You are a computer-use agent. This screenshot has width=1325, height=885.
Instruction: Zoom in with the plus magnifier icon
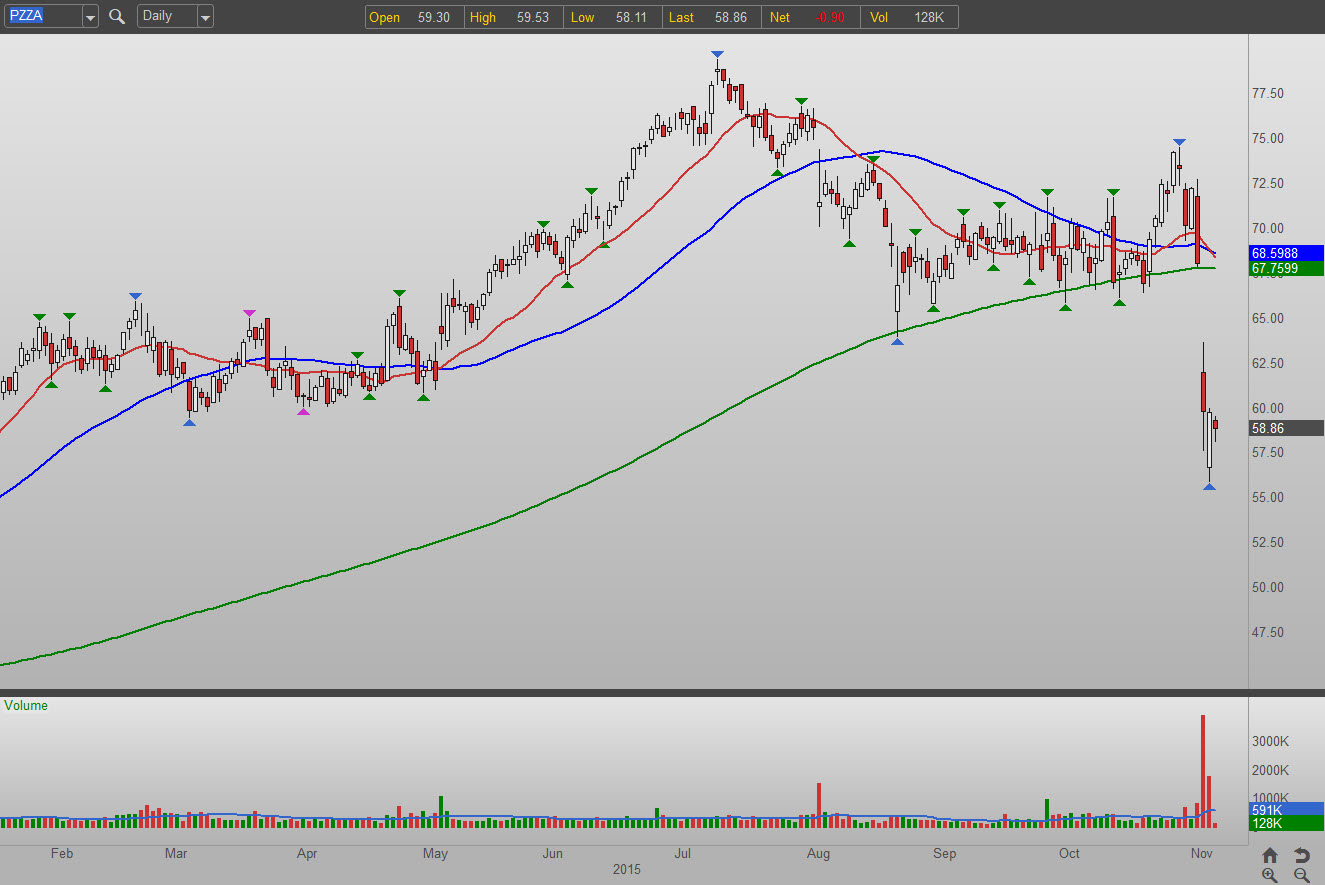pyautogui.click(x=1270, y=875)
